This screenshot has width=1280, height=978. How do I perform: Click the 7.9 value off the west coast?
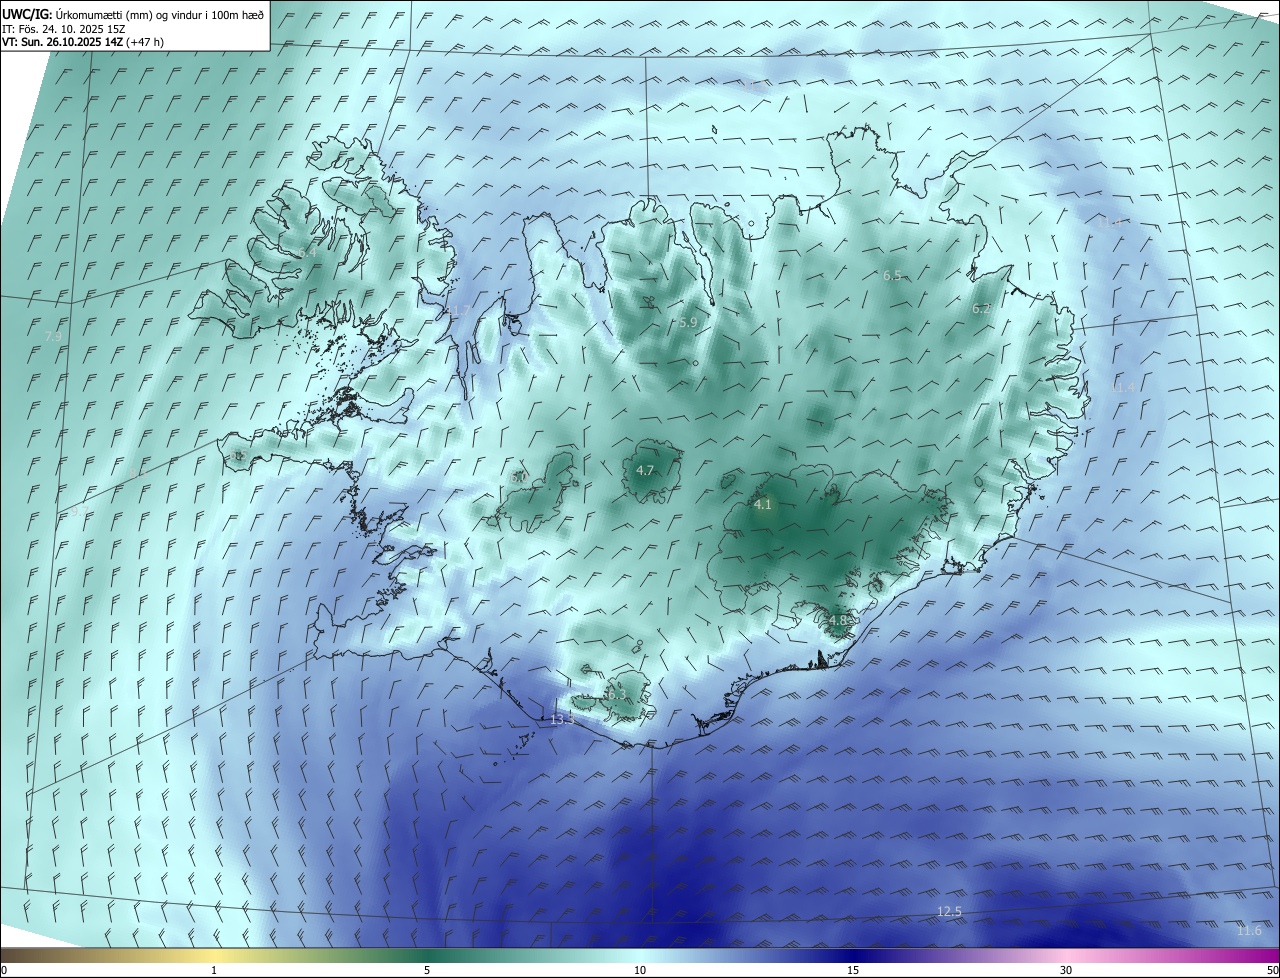pos(53,336)
